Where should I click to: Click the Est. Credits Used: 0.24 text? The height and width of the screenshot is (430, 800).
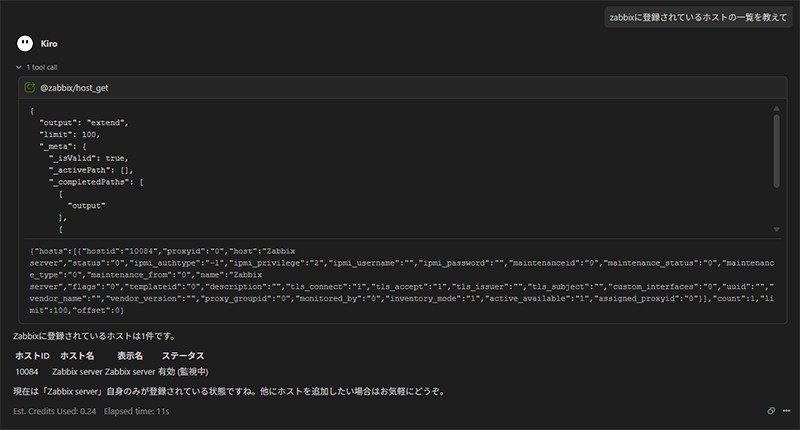click(x=55, y=411)
